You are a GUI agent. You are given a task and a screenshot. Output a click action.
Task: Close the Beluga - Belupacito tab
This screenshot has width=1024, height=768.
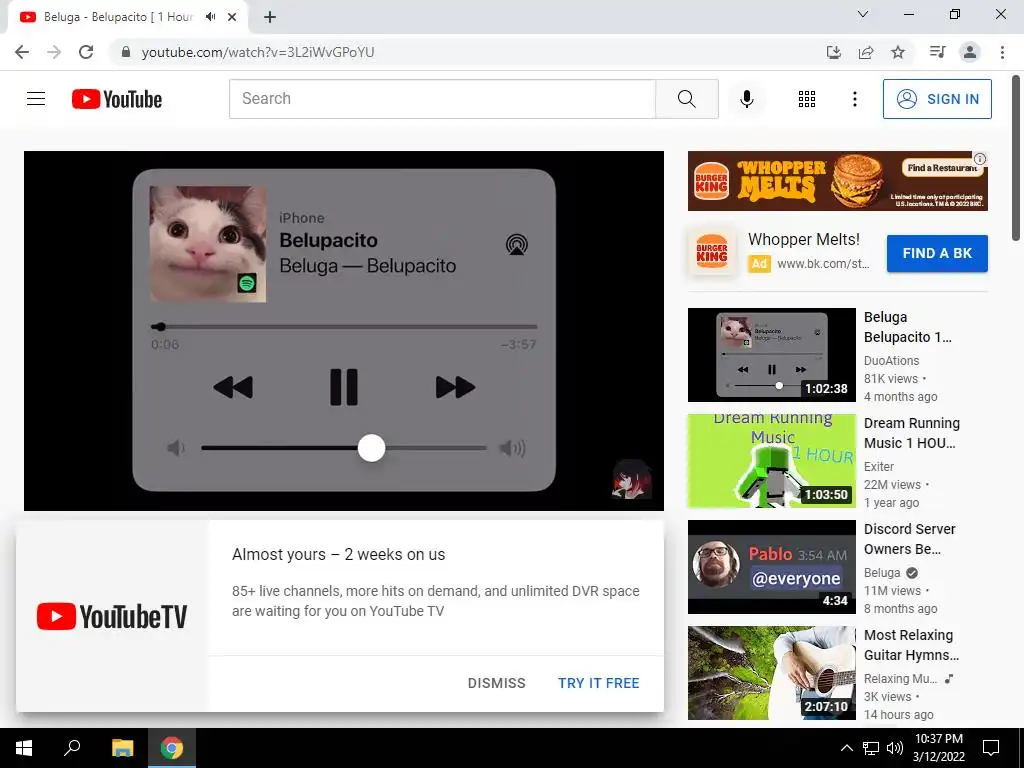(232, 17)
